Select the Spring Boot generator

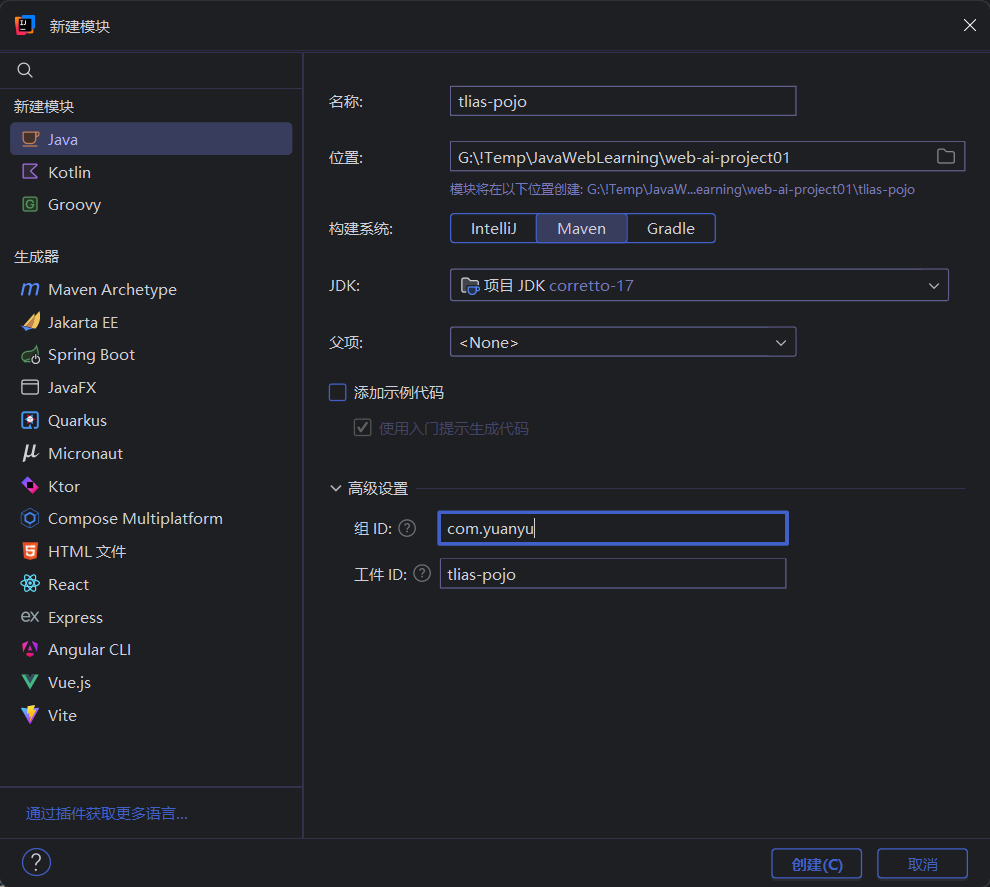tap(91, 355)
